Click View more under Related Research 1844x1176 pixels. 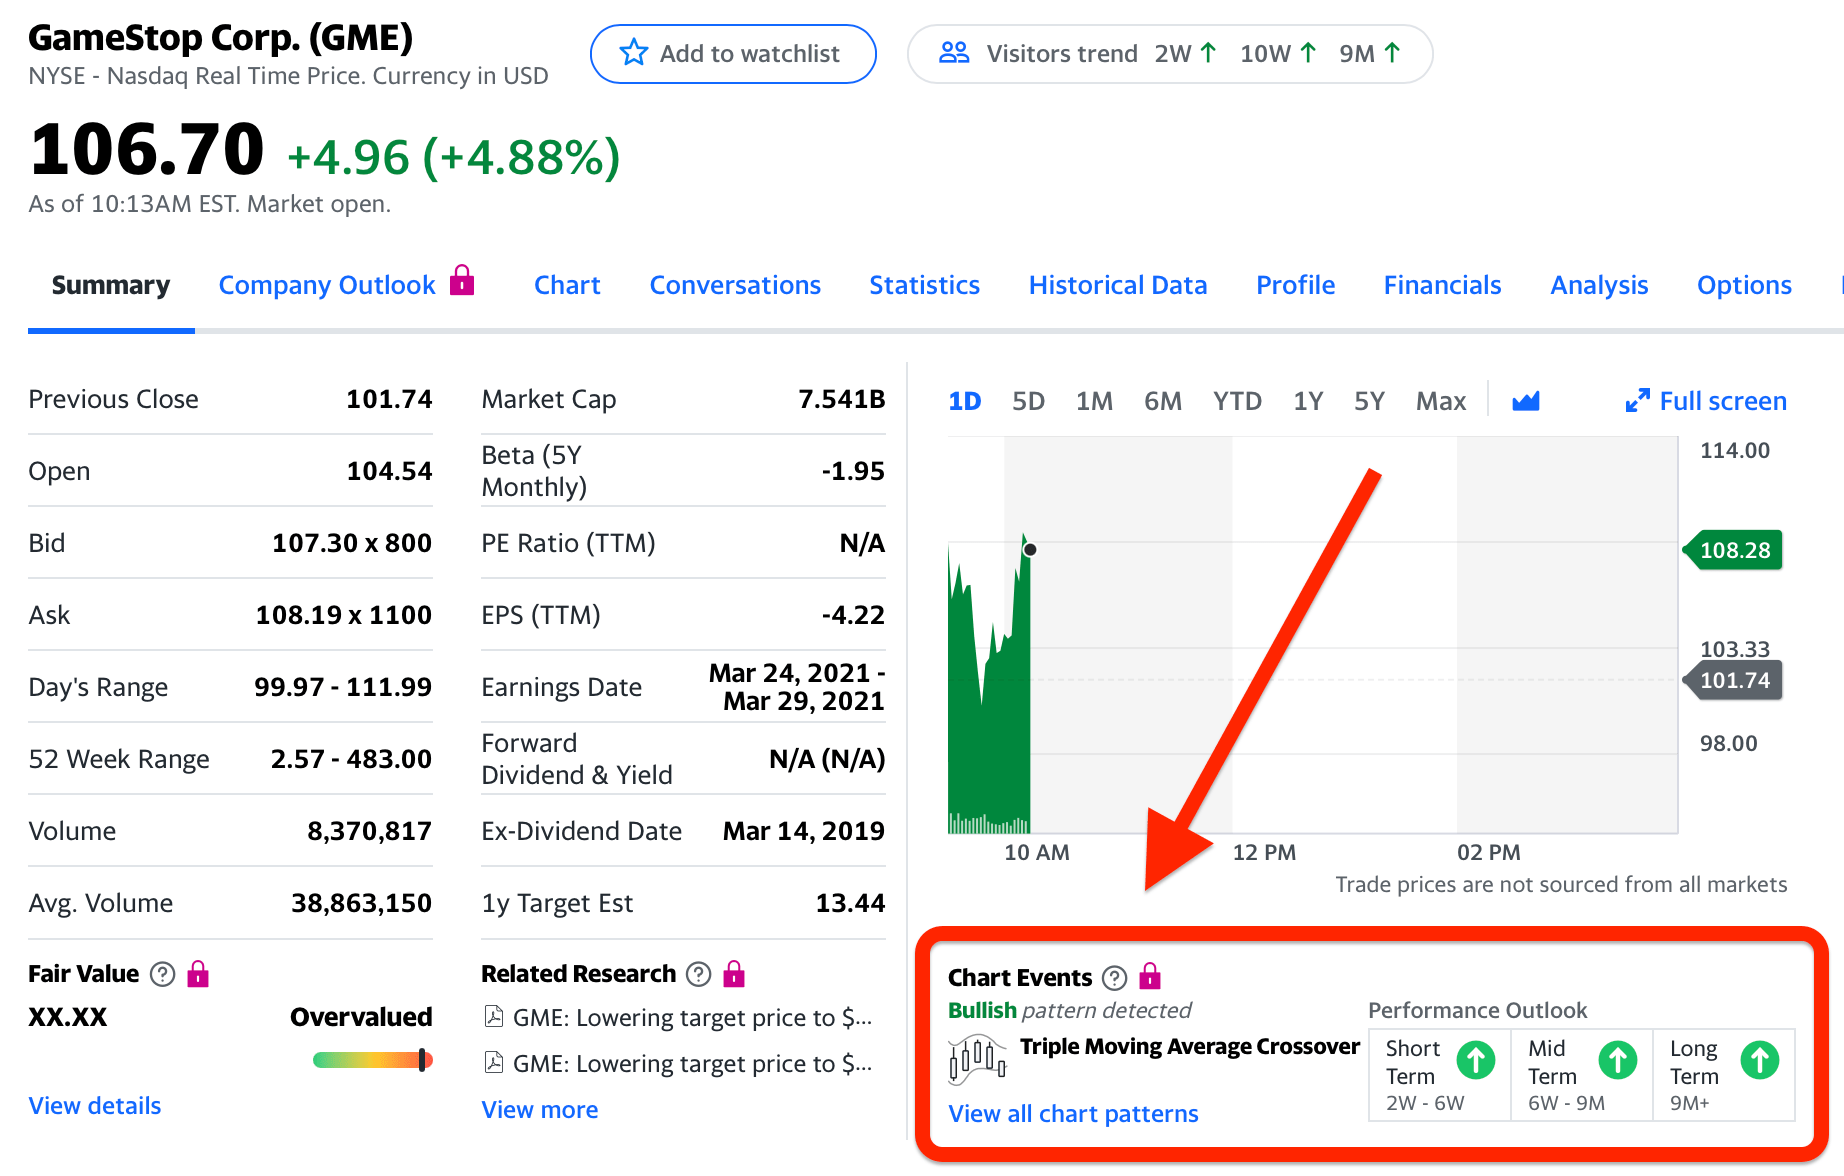540,1110
